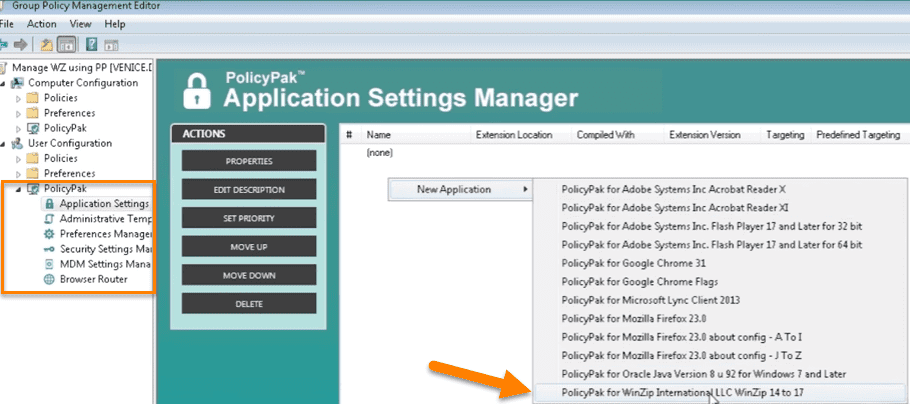Screen dimensions: 910x404
Task: Click the Application Settings padlock icon
Action: pos(49,204)
